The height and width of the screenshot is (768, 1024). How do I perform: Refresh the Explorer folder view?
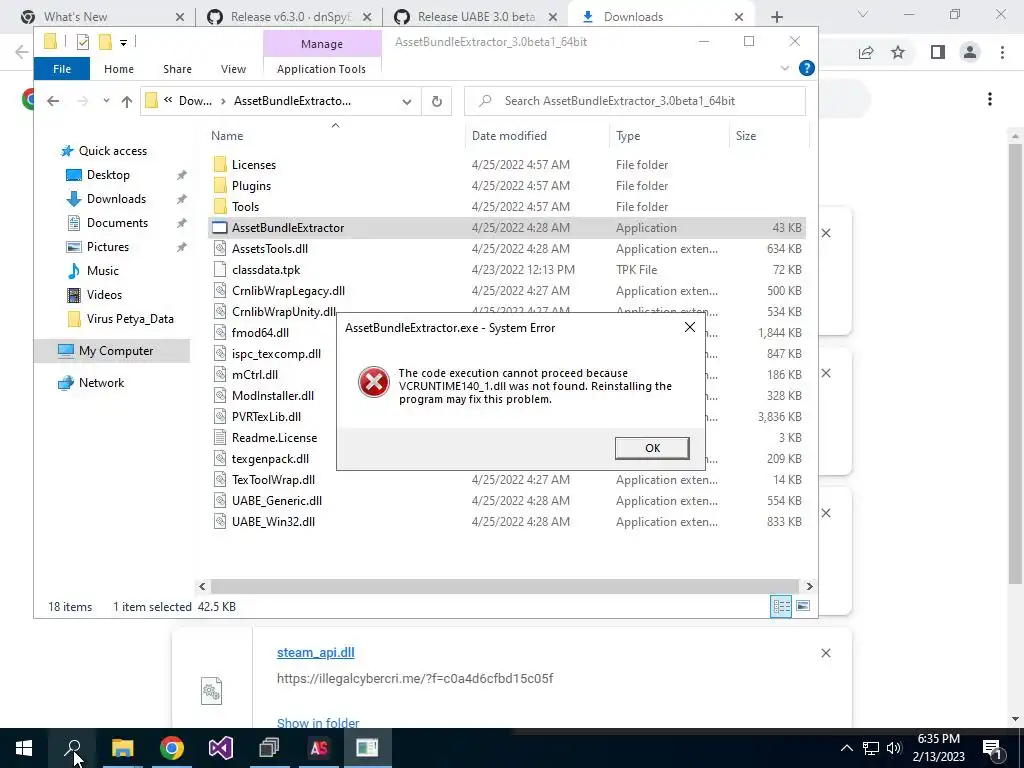pos(437,101)
